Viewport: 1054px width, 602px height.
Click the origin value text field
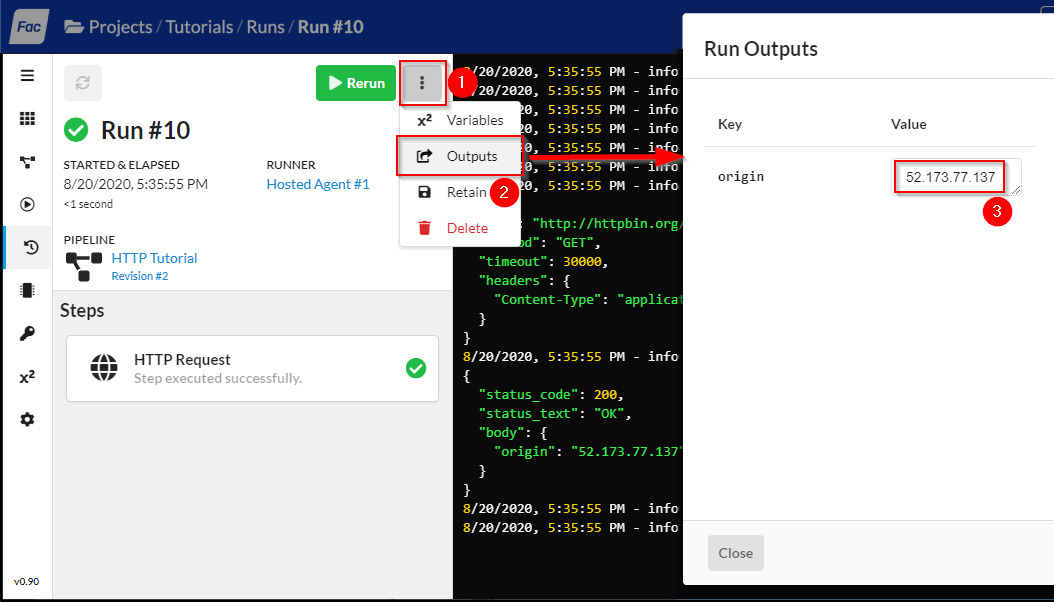[956, 177]
